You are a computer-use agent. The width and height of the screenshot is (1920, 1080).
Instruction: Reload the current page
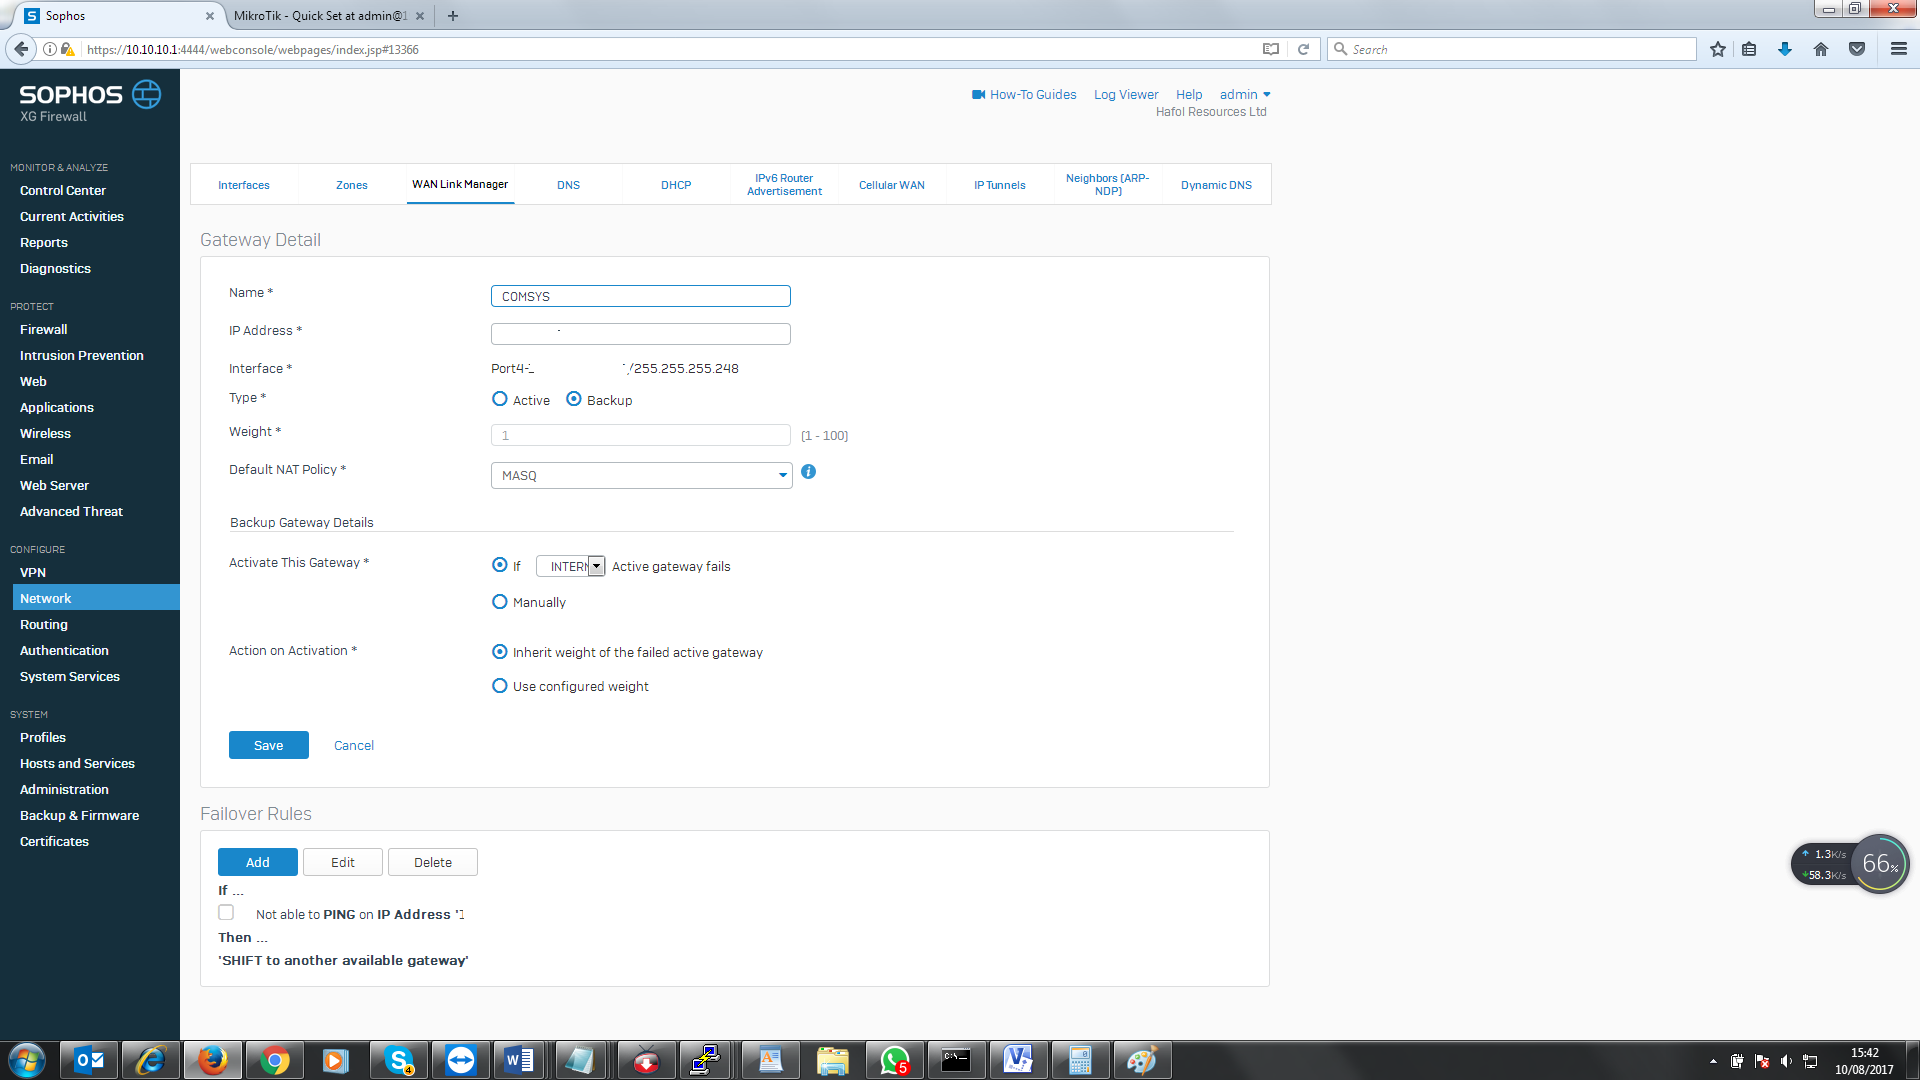(x=1303, y=49)
